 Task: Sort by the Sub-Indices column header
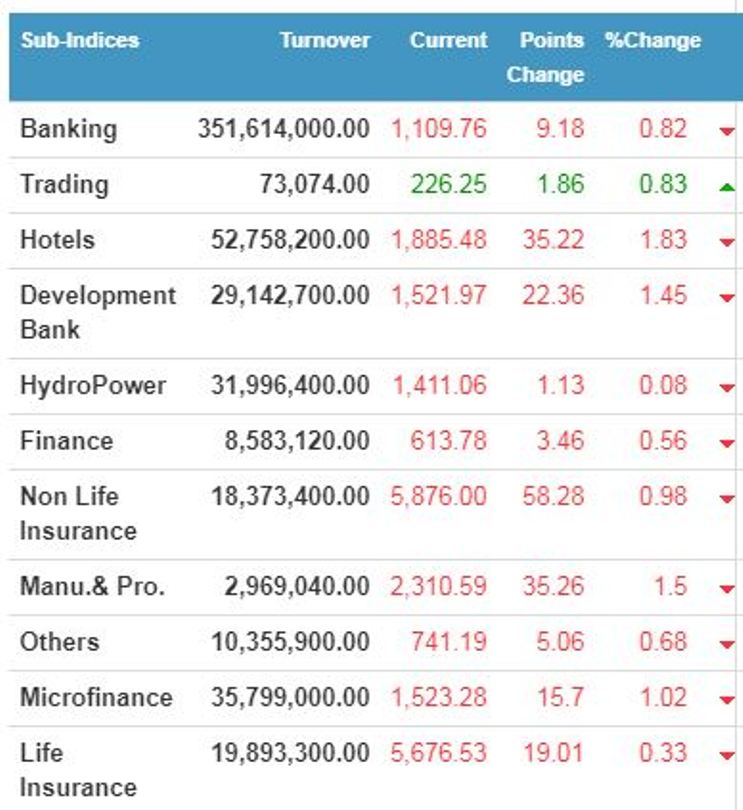(x=79, y=41)
